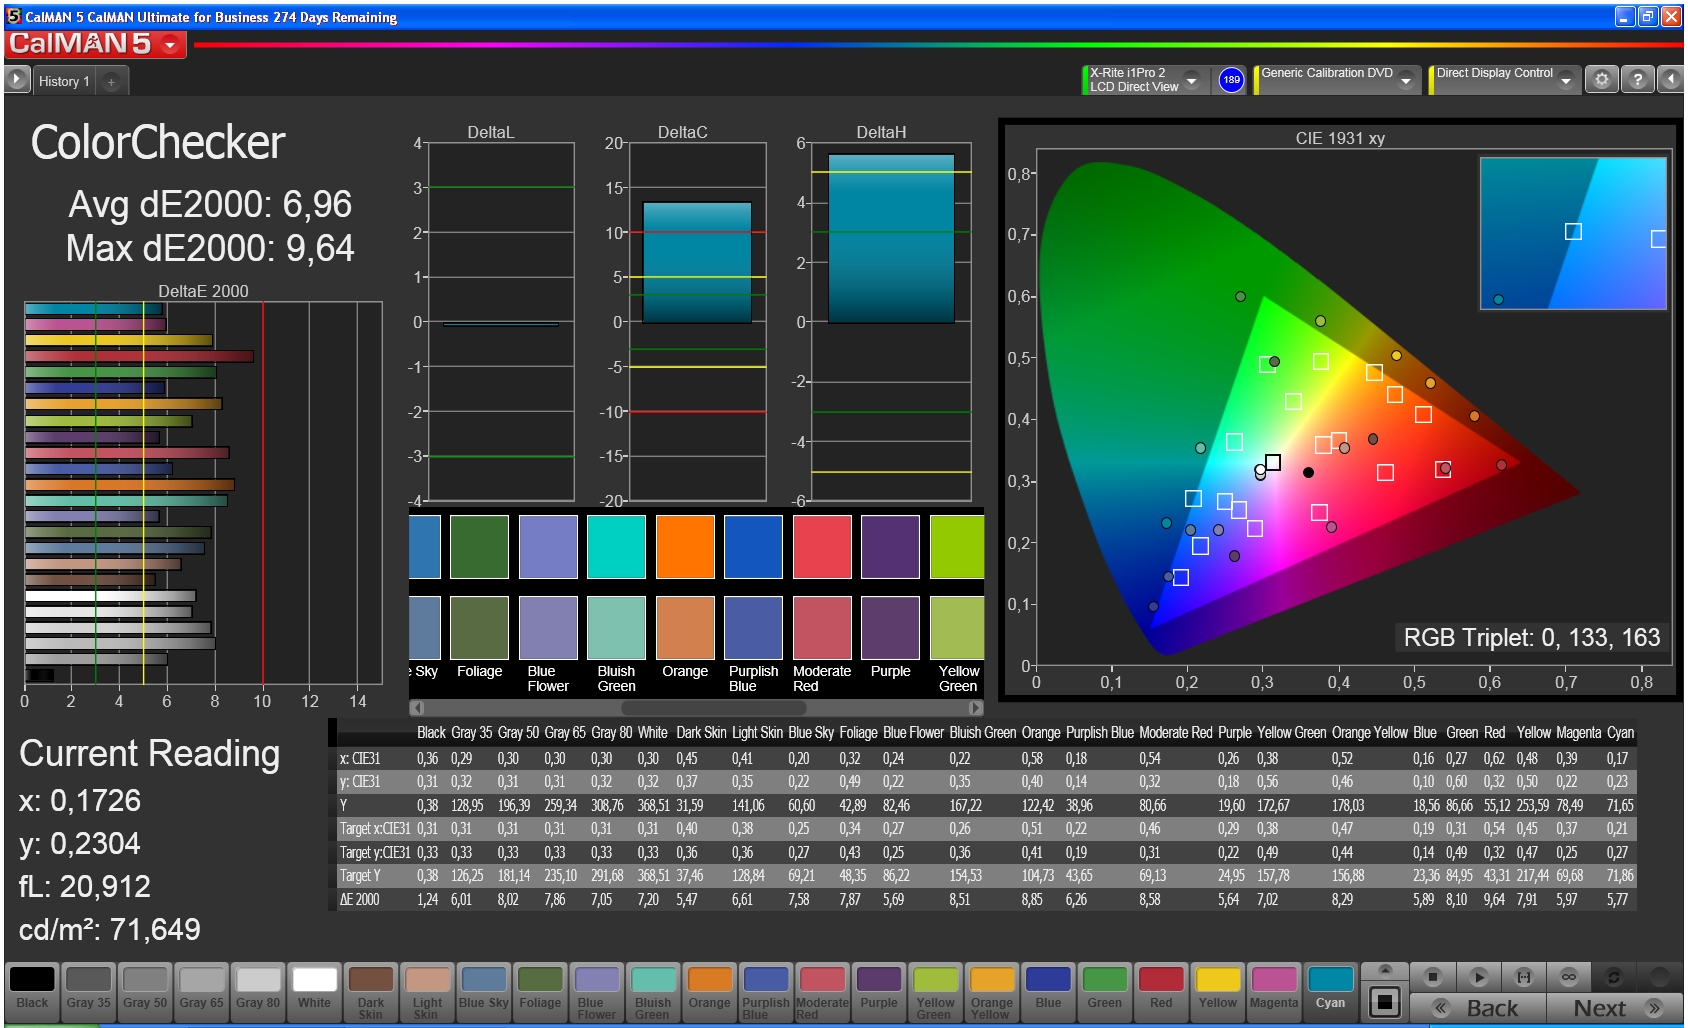Click the RGB Triplet: 0, 133, 163 label
The height and width of the screenshot is (1028, 1688).
coord(1531,638)
